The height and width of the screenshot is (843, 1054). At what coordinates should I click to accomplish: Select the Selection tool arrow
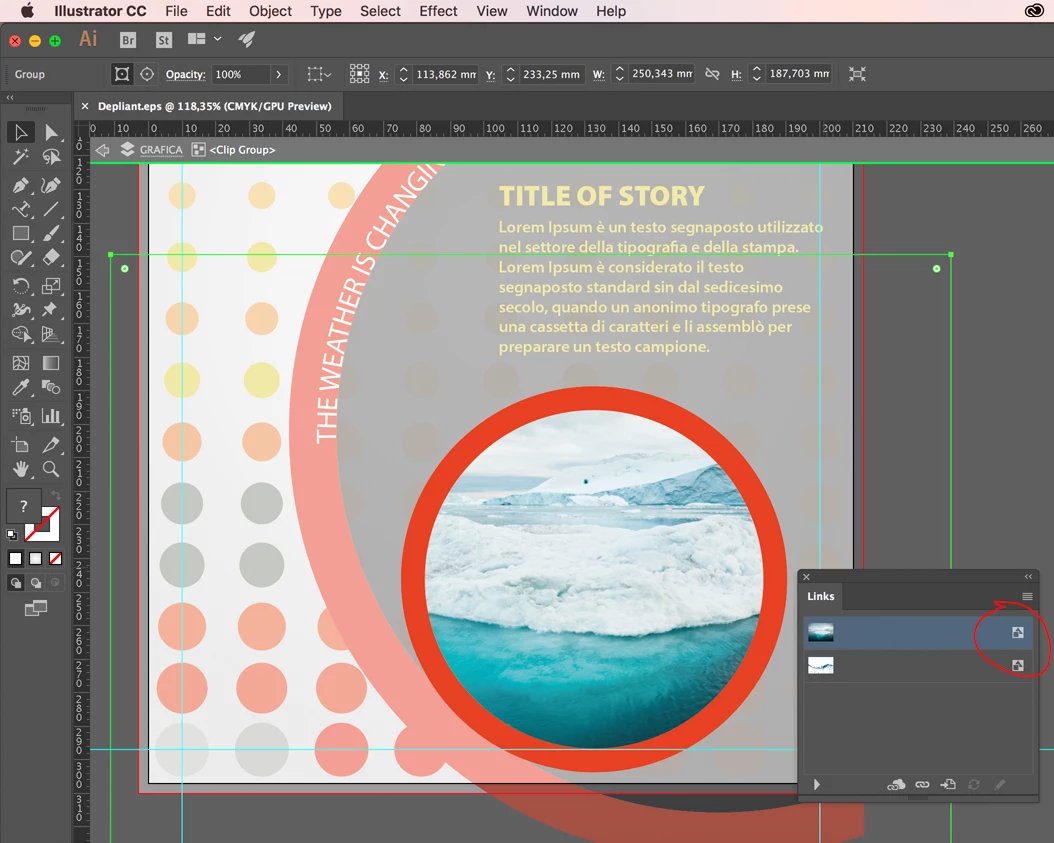pos(21,132)
